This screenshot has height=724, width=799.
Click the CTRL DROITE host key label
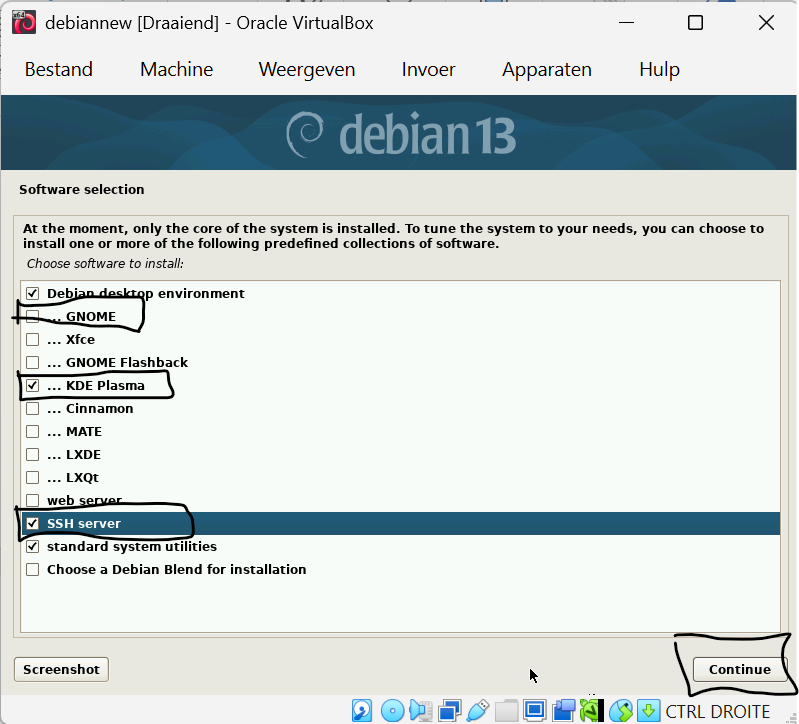(717, 711)
